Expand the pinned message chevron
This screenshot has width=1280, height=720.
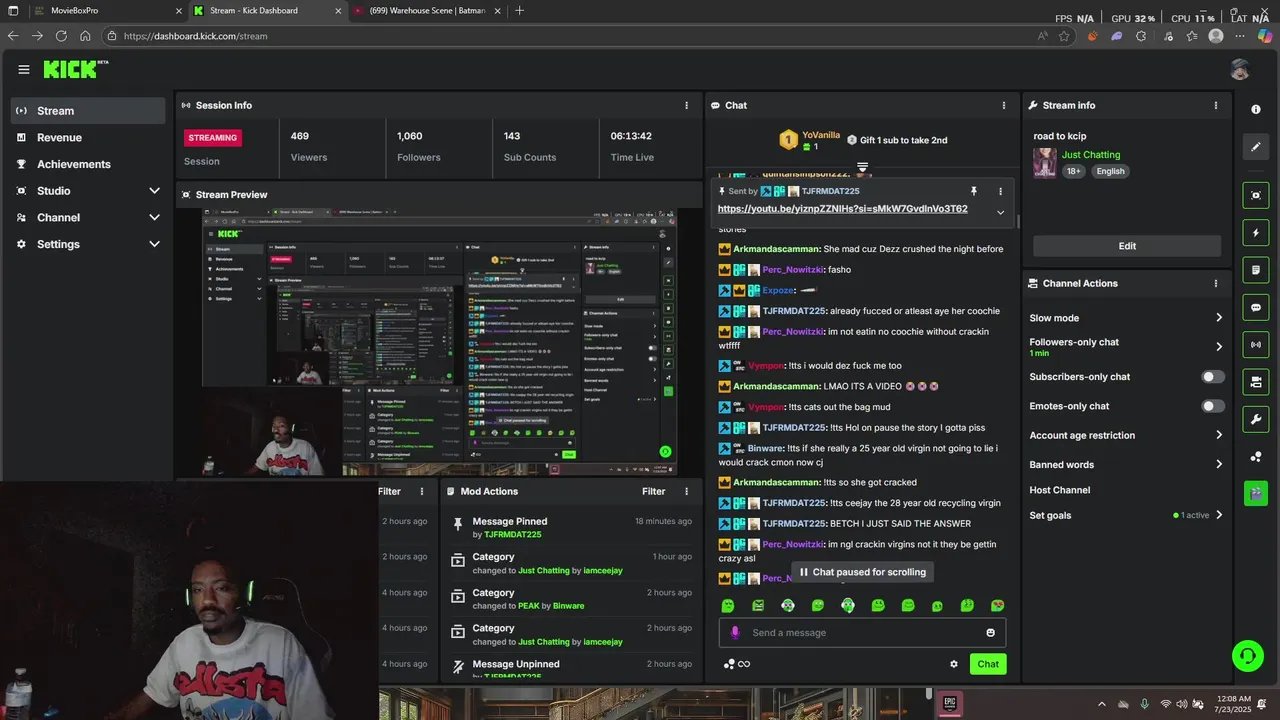tap(1000, 212)
